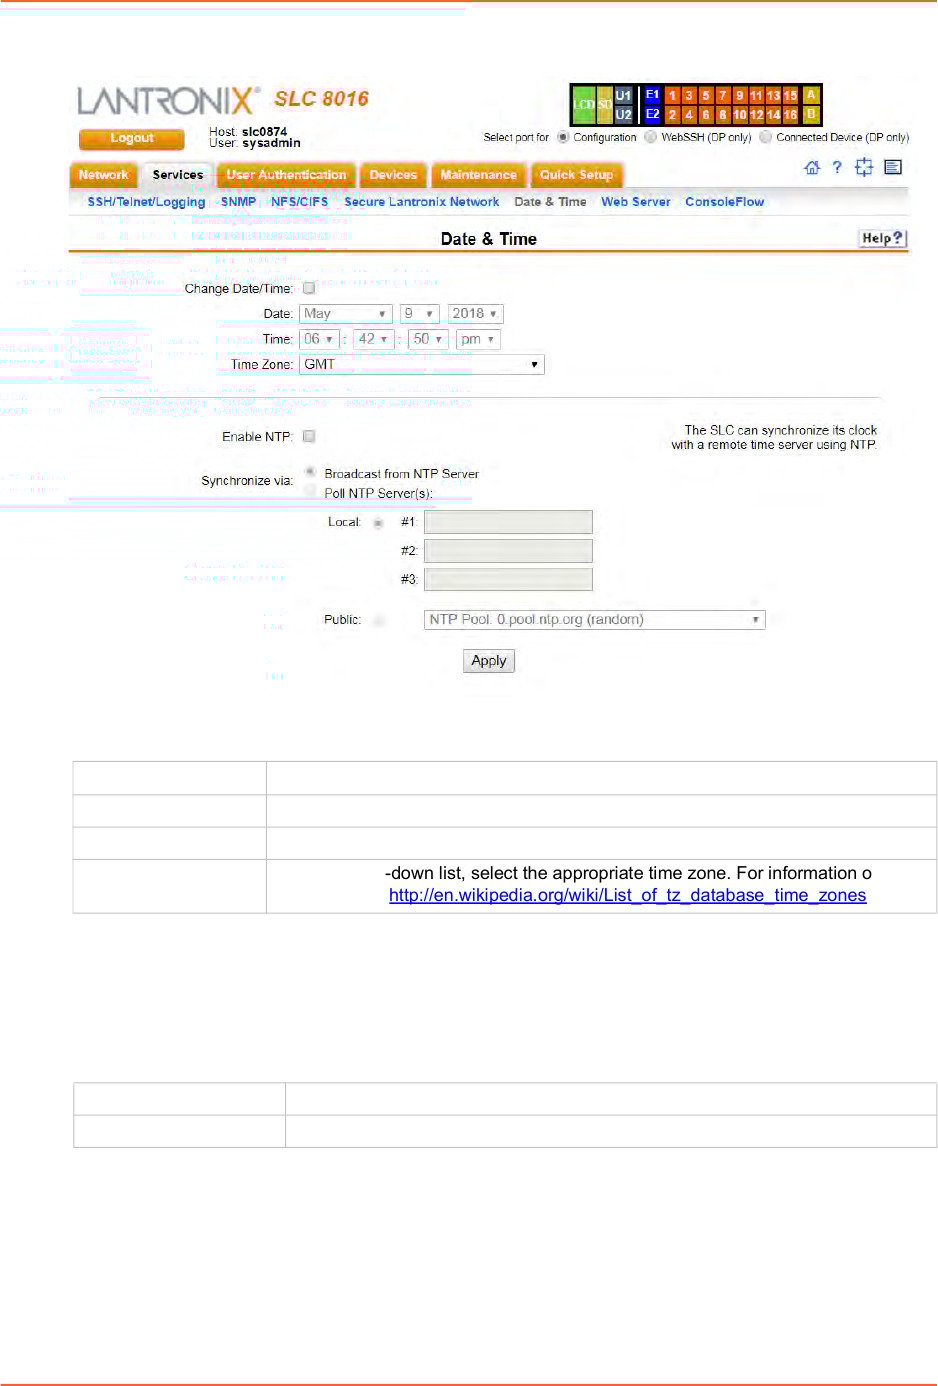Enable NTP checkbox
938x1386 pixels.
pyautogui.click(x=309, y=437)
